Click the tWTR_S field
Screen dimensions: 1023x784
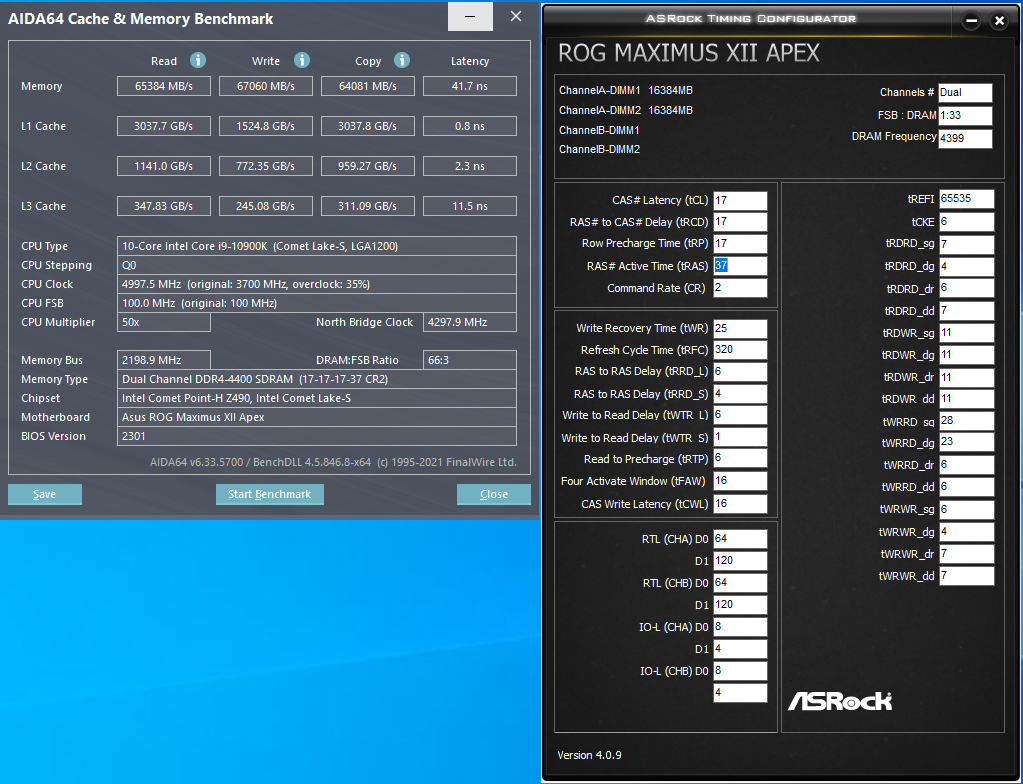pos(740,438)
